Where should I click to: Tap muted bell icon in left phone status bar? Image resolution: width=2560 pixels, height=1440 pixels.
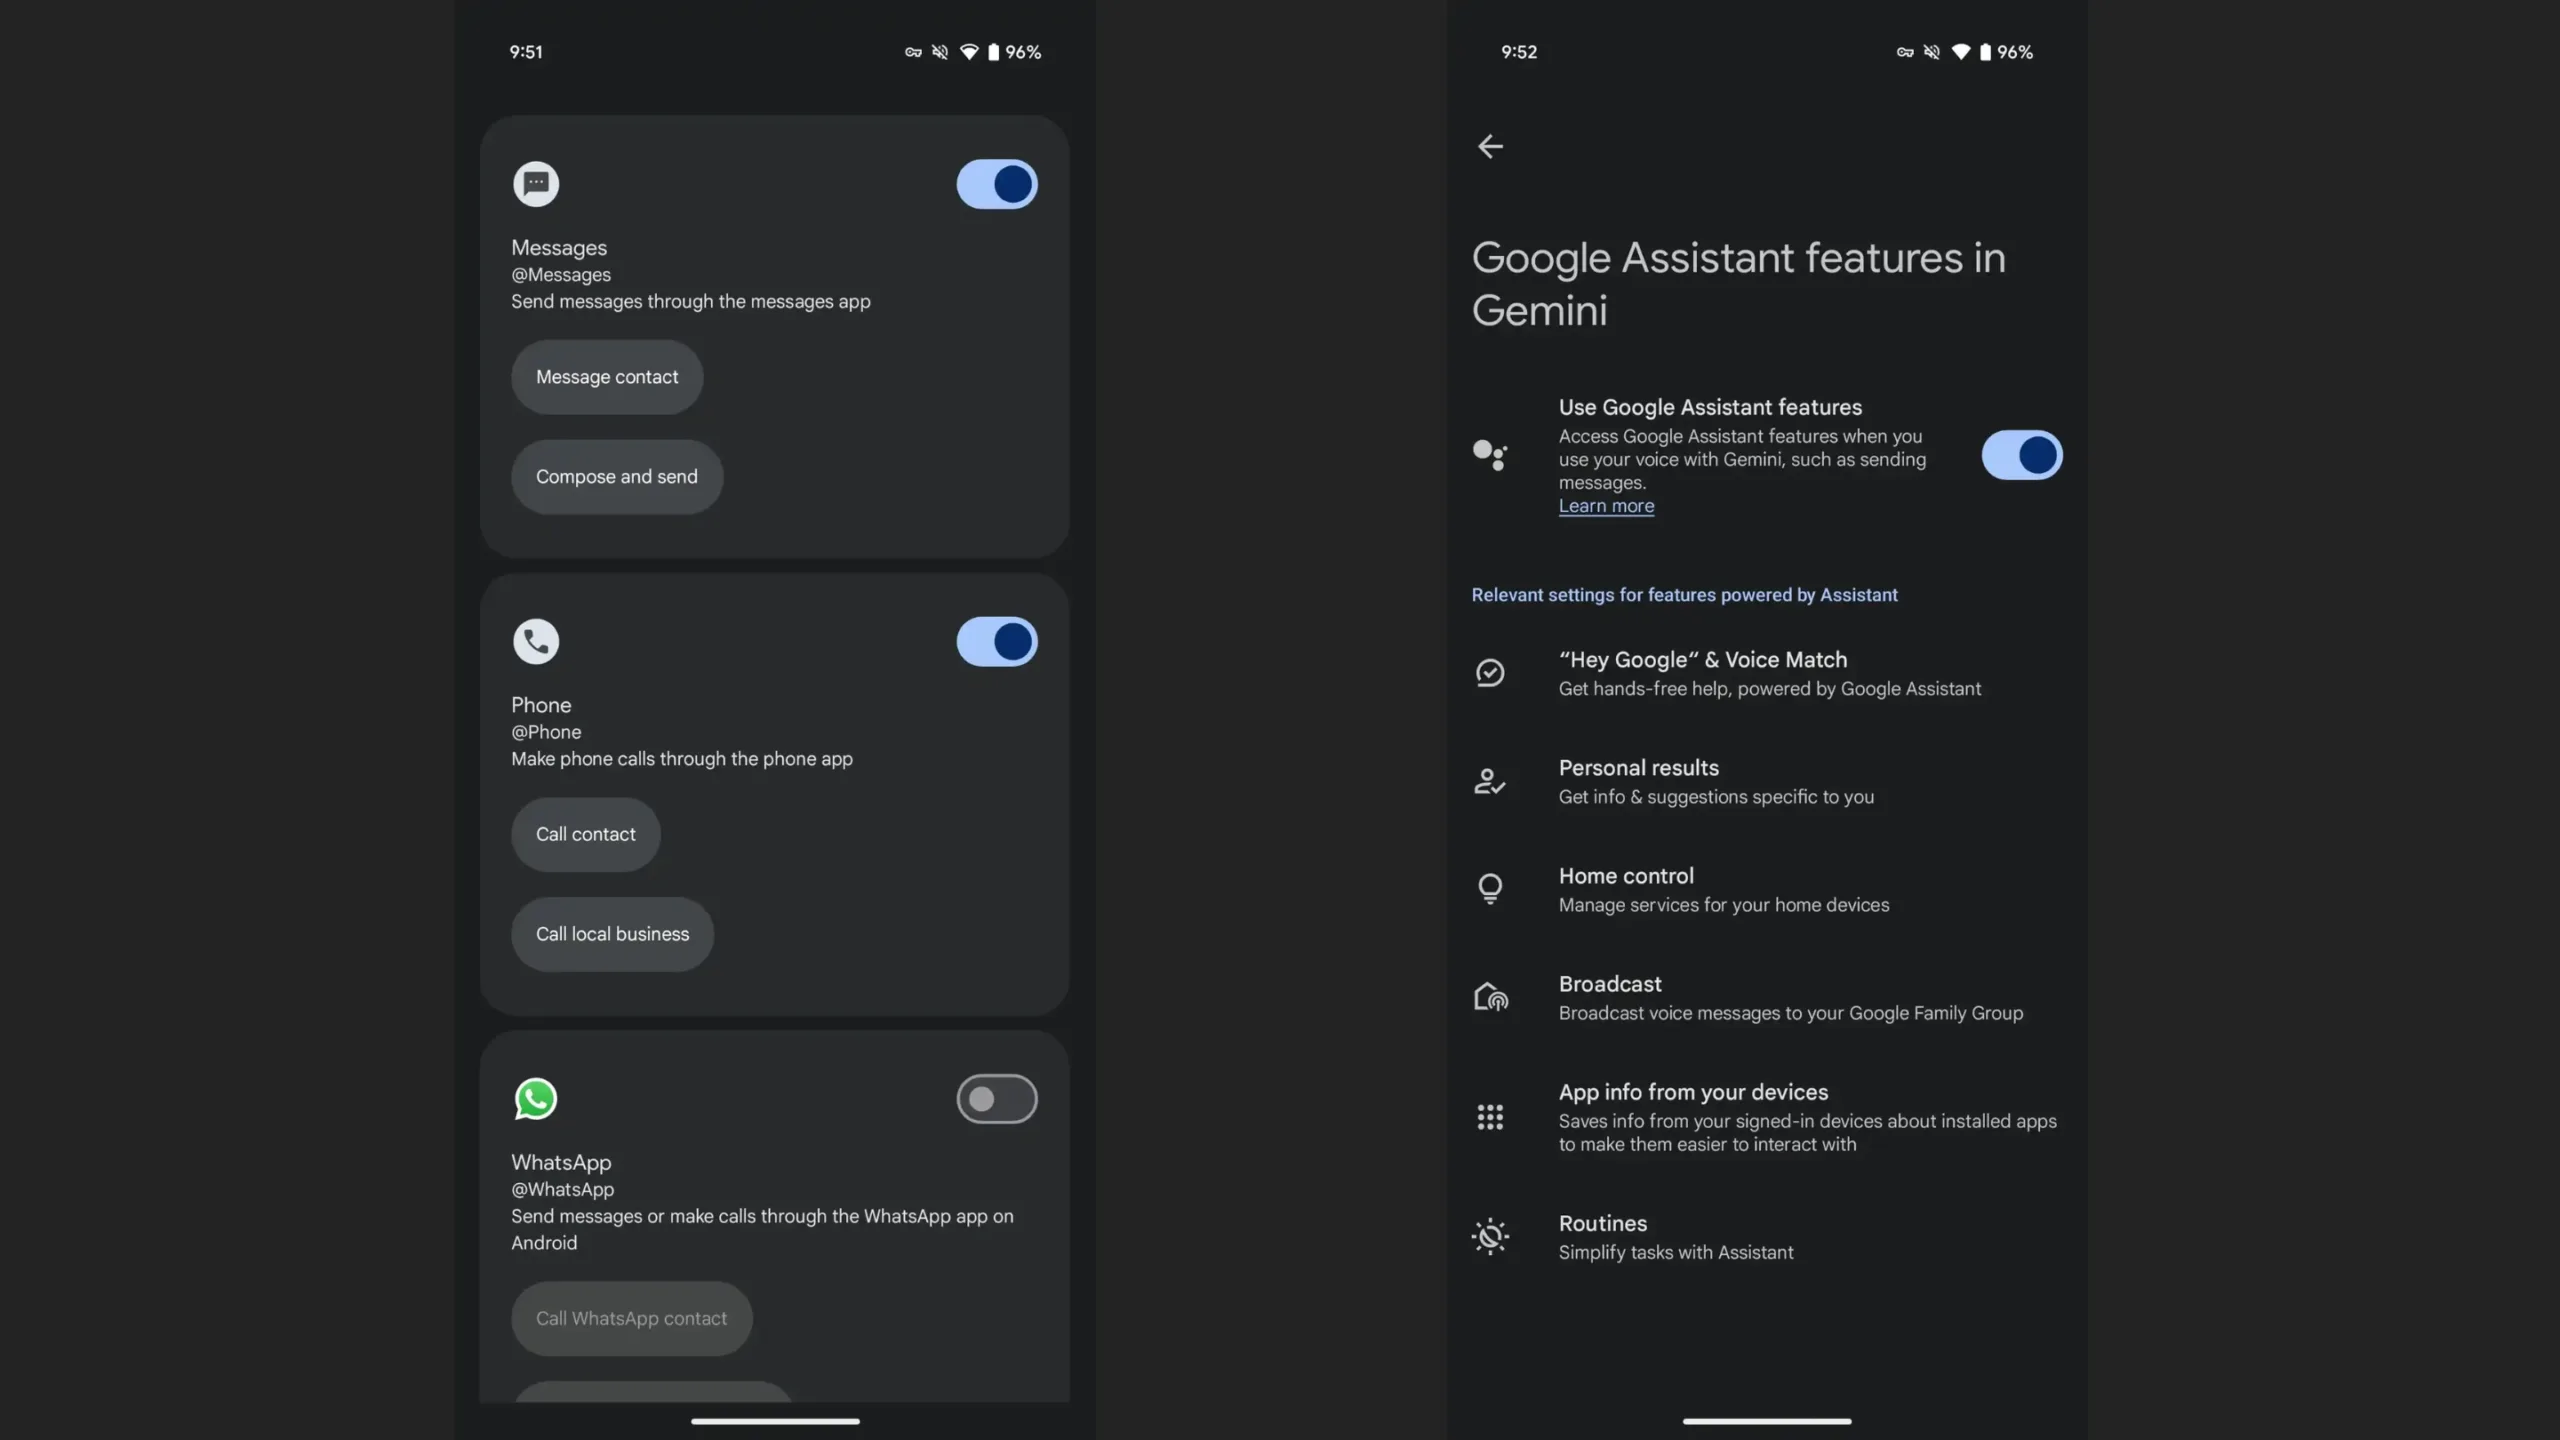940,52
